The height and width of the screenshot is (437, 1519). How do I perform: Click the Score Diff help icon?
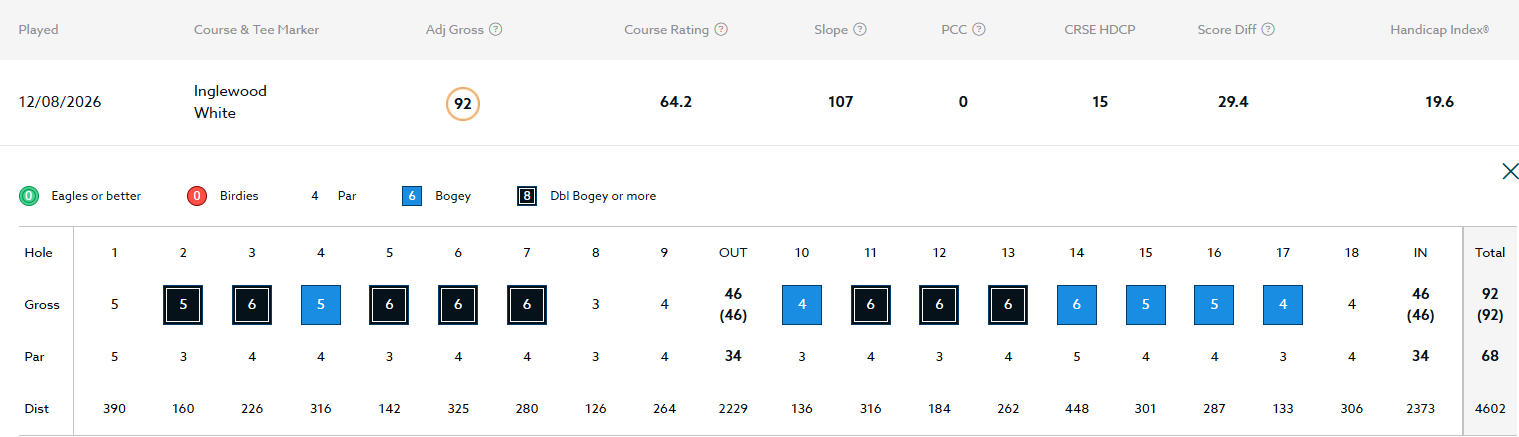(1268, 30)
